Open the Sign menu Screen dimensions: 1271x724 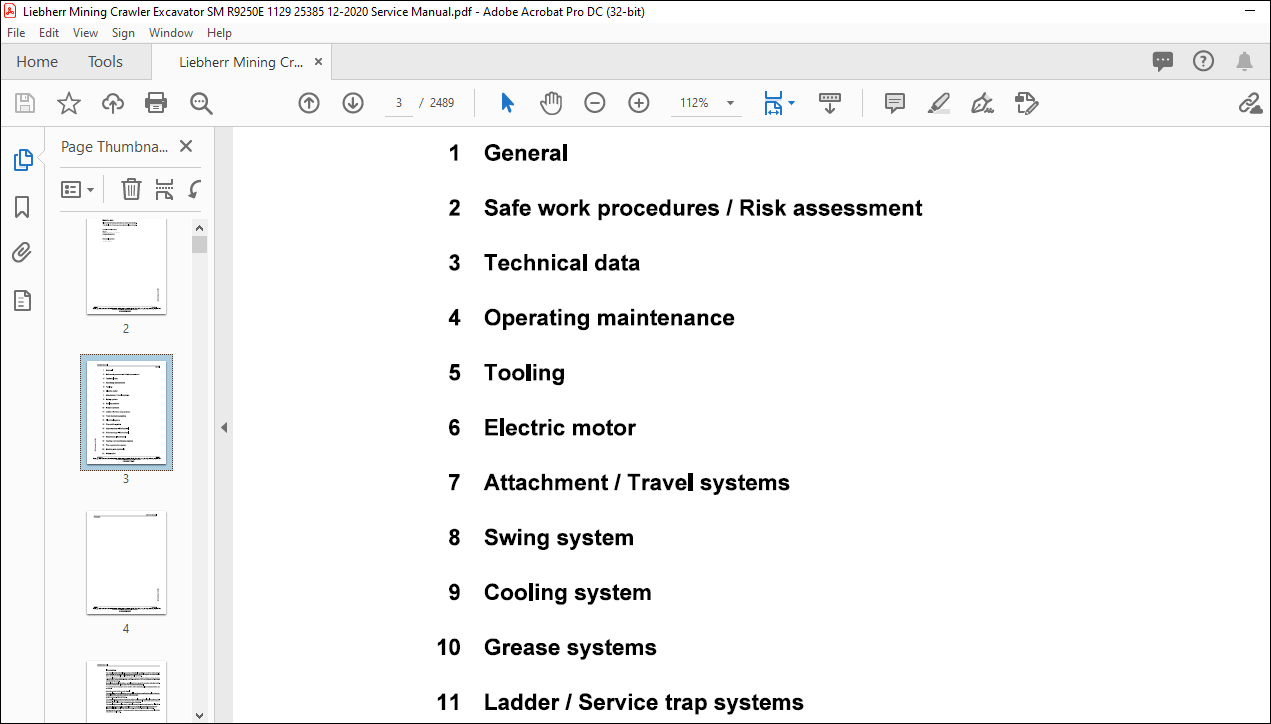pyautogui.click(x=123, y=33)
